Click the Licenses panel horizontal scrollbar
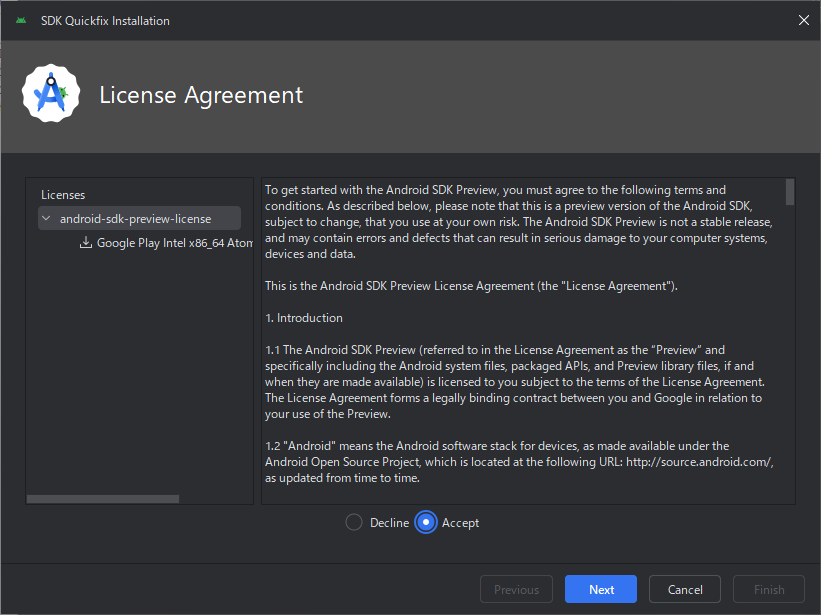Image resolution: width=821 pixels, height=615 pixels. [103, 499]
